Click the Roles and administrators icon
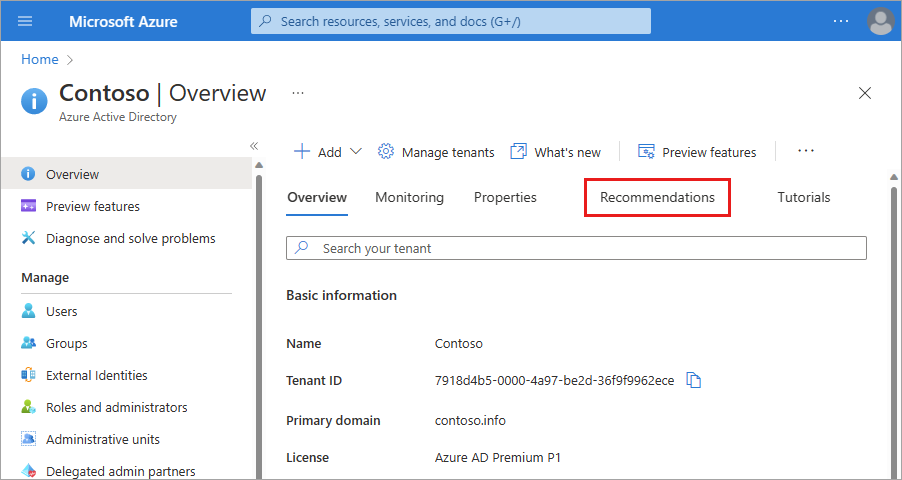 28,407
